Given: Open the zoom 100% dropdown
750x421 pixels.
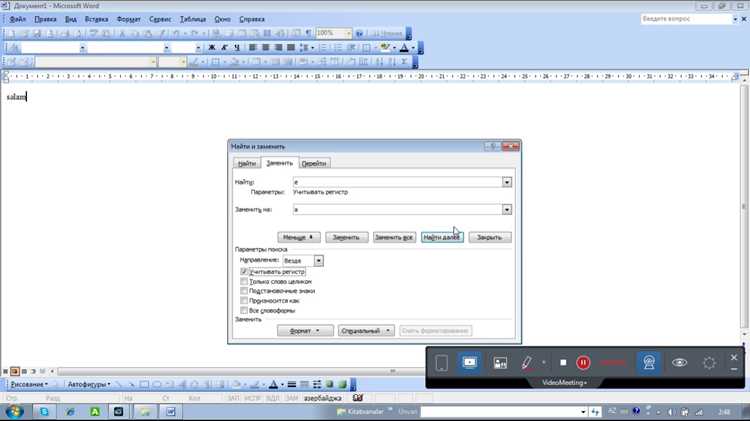Looking at the screenshot, I should pyautogui.click(x=348, y=33).
